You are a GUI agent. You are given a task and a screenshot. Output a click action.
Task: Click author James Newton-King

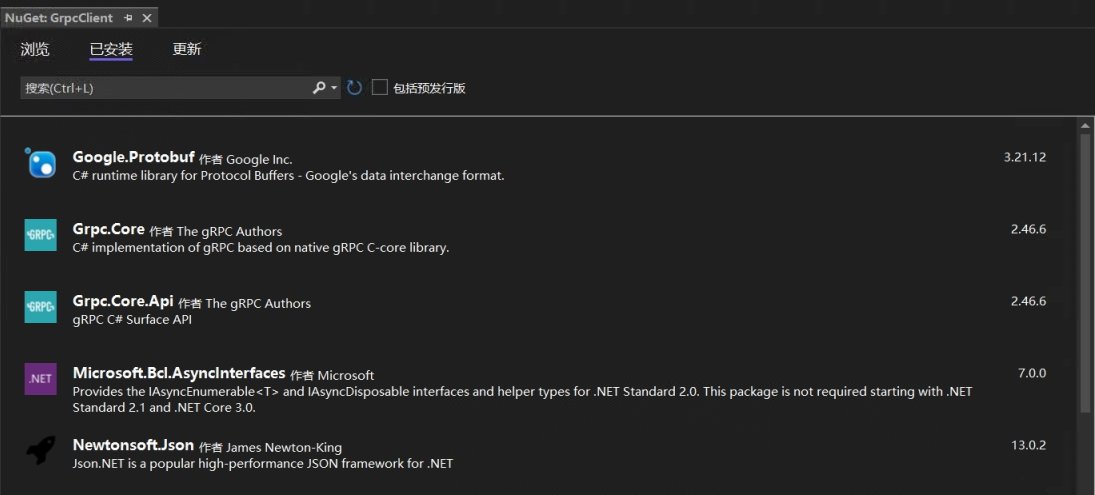coord(284,448)
